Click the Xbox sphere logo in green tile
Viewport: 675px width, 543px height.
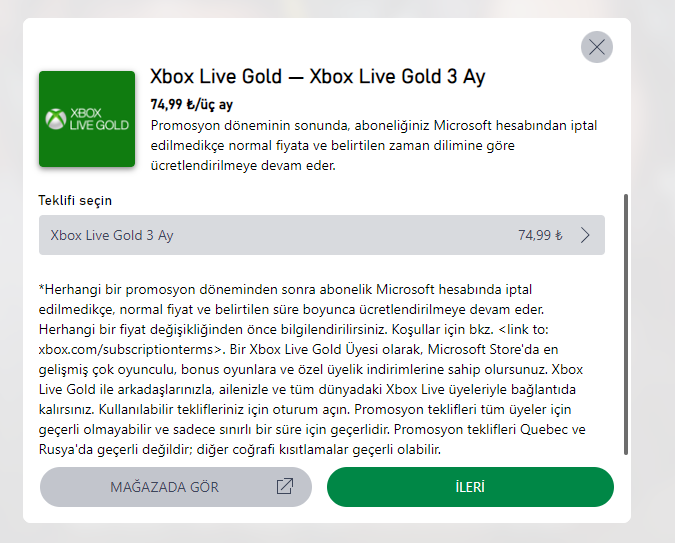click(x=55, y=119)
